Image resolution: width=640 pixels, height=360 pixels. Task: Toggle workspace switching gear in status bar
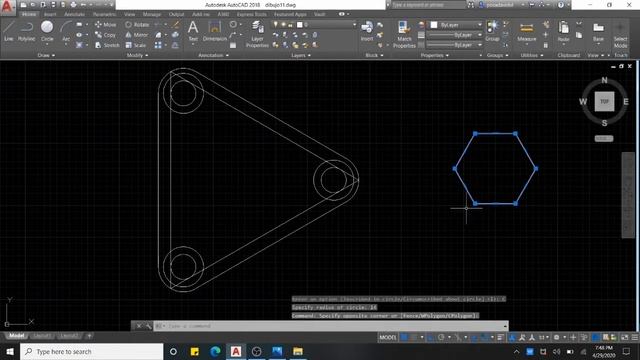(556, 337)
